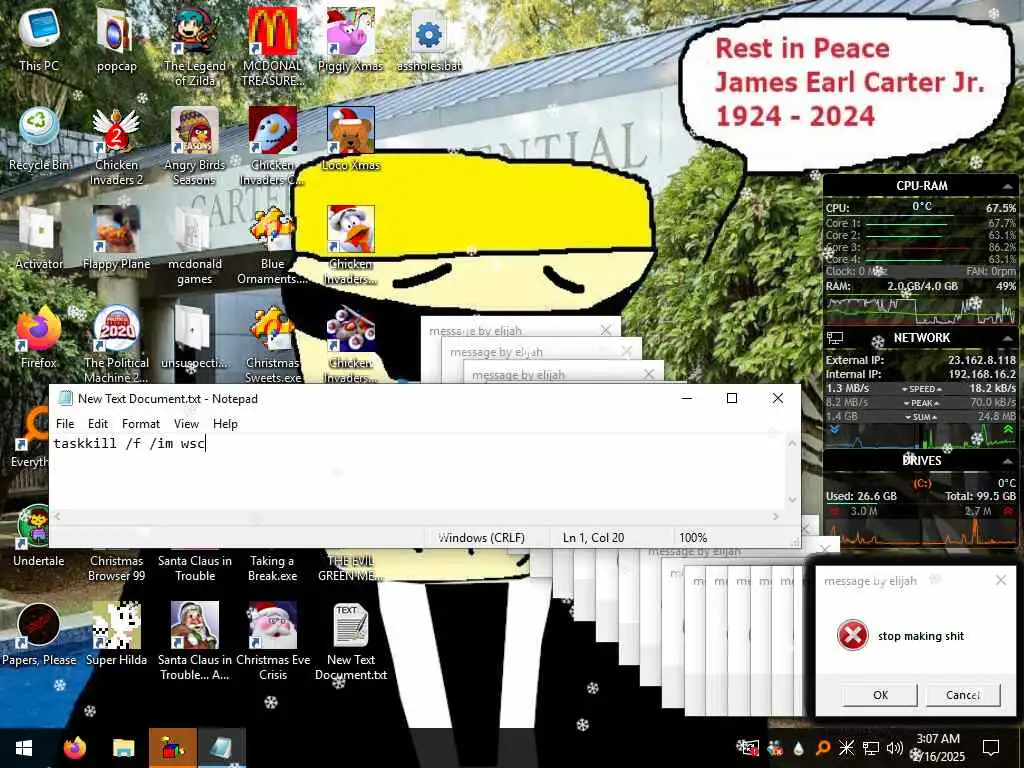Image resolution: width=1024 pixels, height=768 pixels.
Task: Open File Explorer from the taskbar
Action: [x=123, y=748]
